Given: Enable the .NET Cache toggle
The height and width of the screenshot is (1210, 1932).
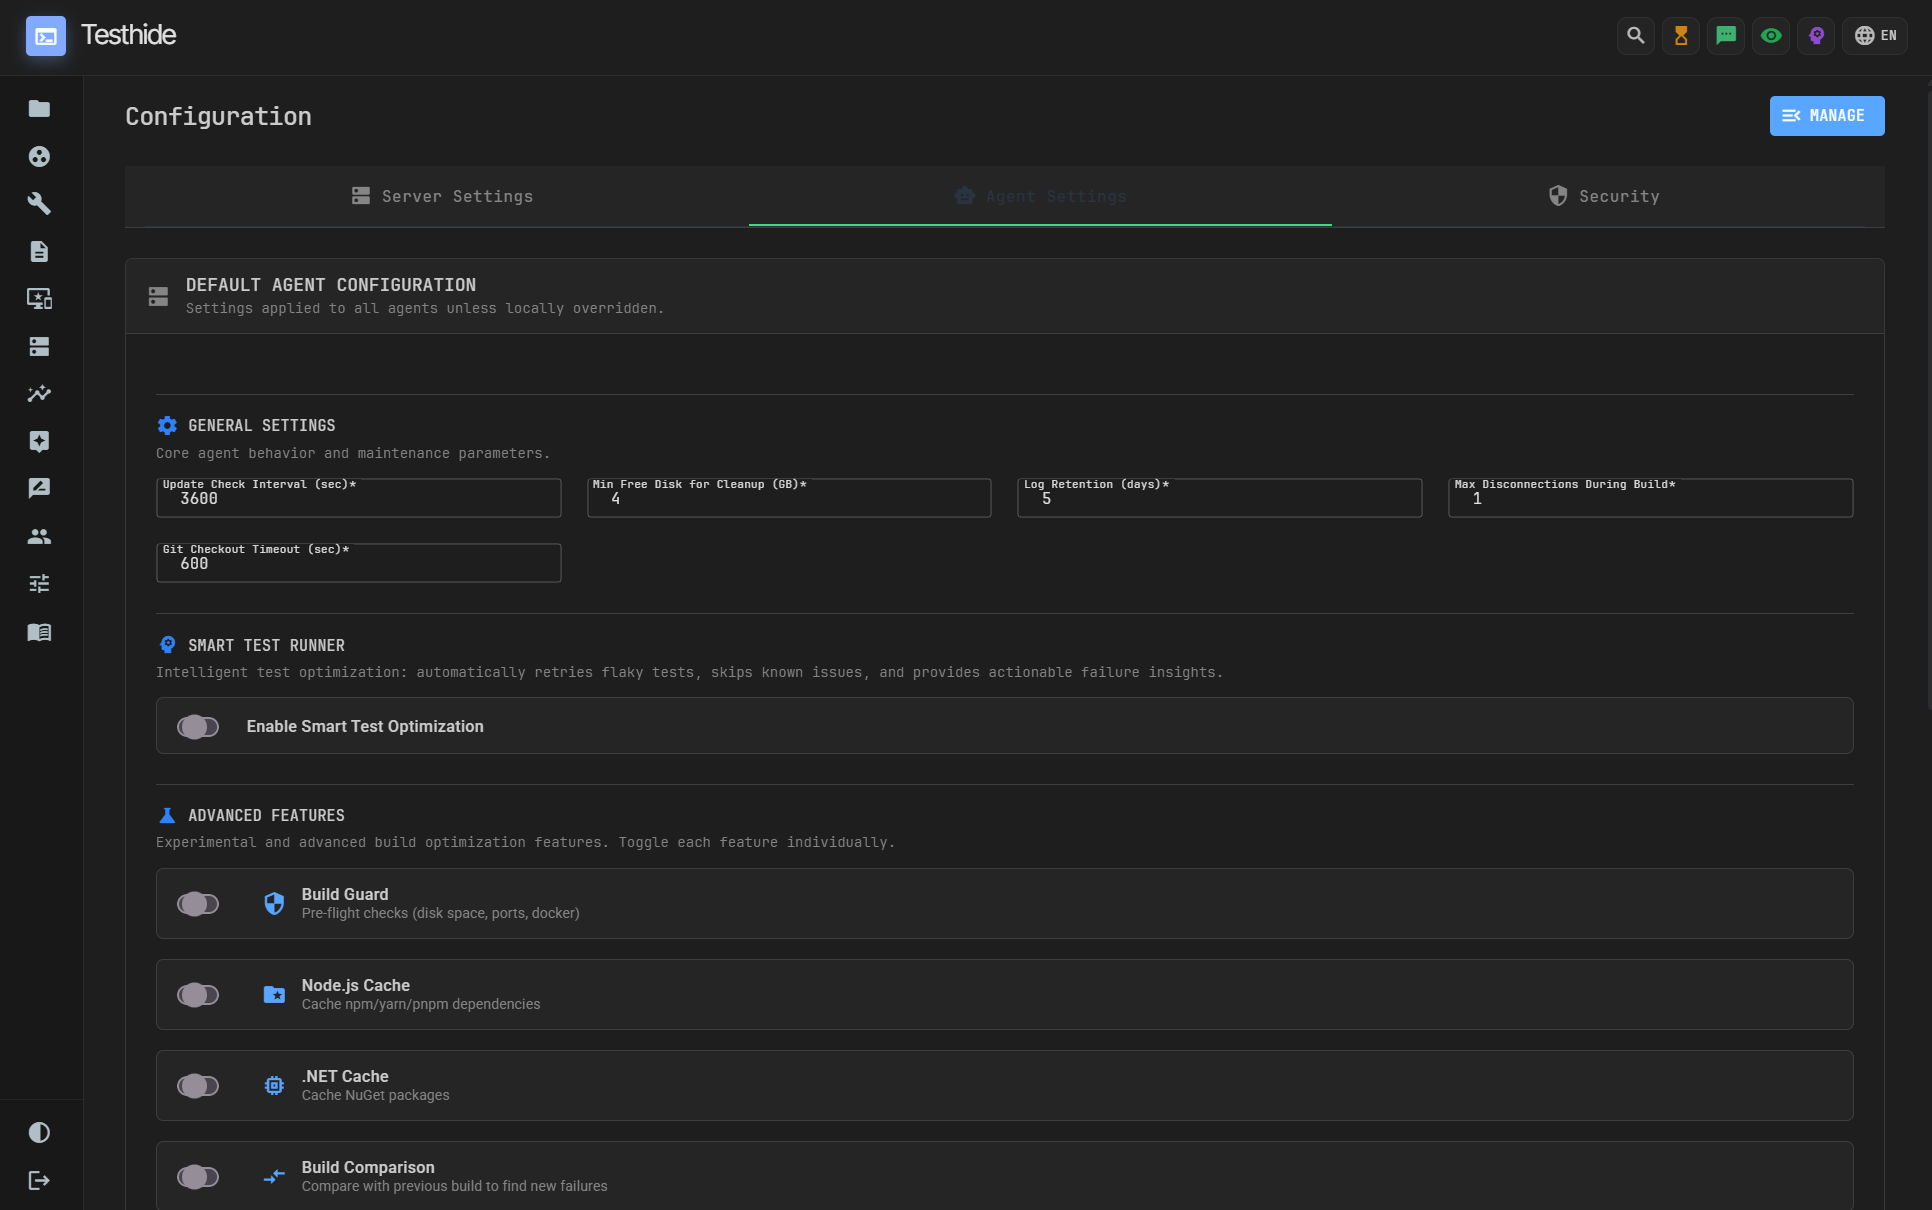Looking at the screenshot, I should [x=198, y=1086].
